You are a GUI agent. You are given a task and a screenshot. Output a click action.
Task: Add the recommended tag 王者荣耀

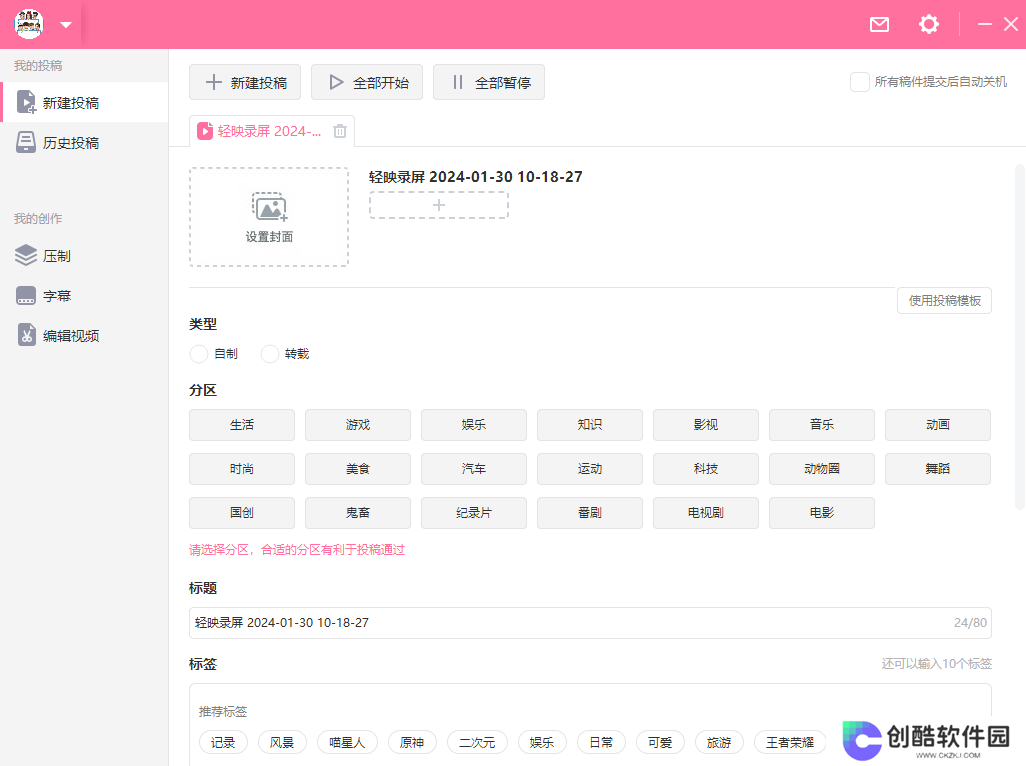(790, 742)
